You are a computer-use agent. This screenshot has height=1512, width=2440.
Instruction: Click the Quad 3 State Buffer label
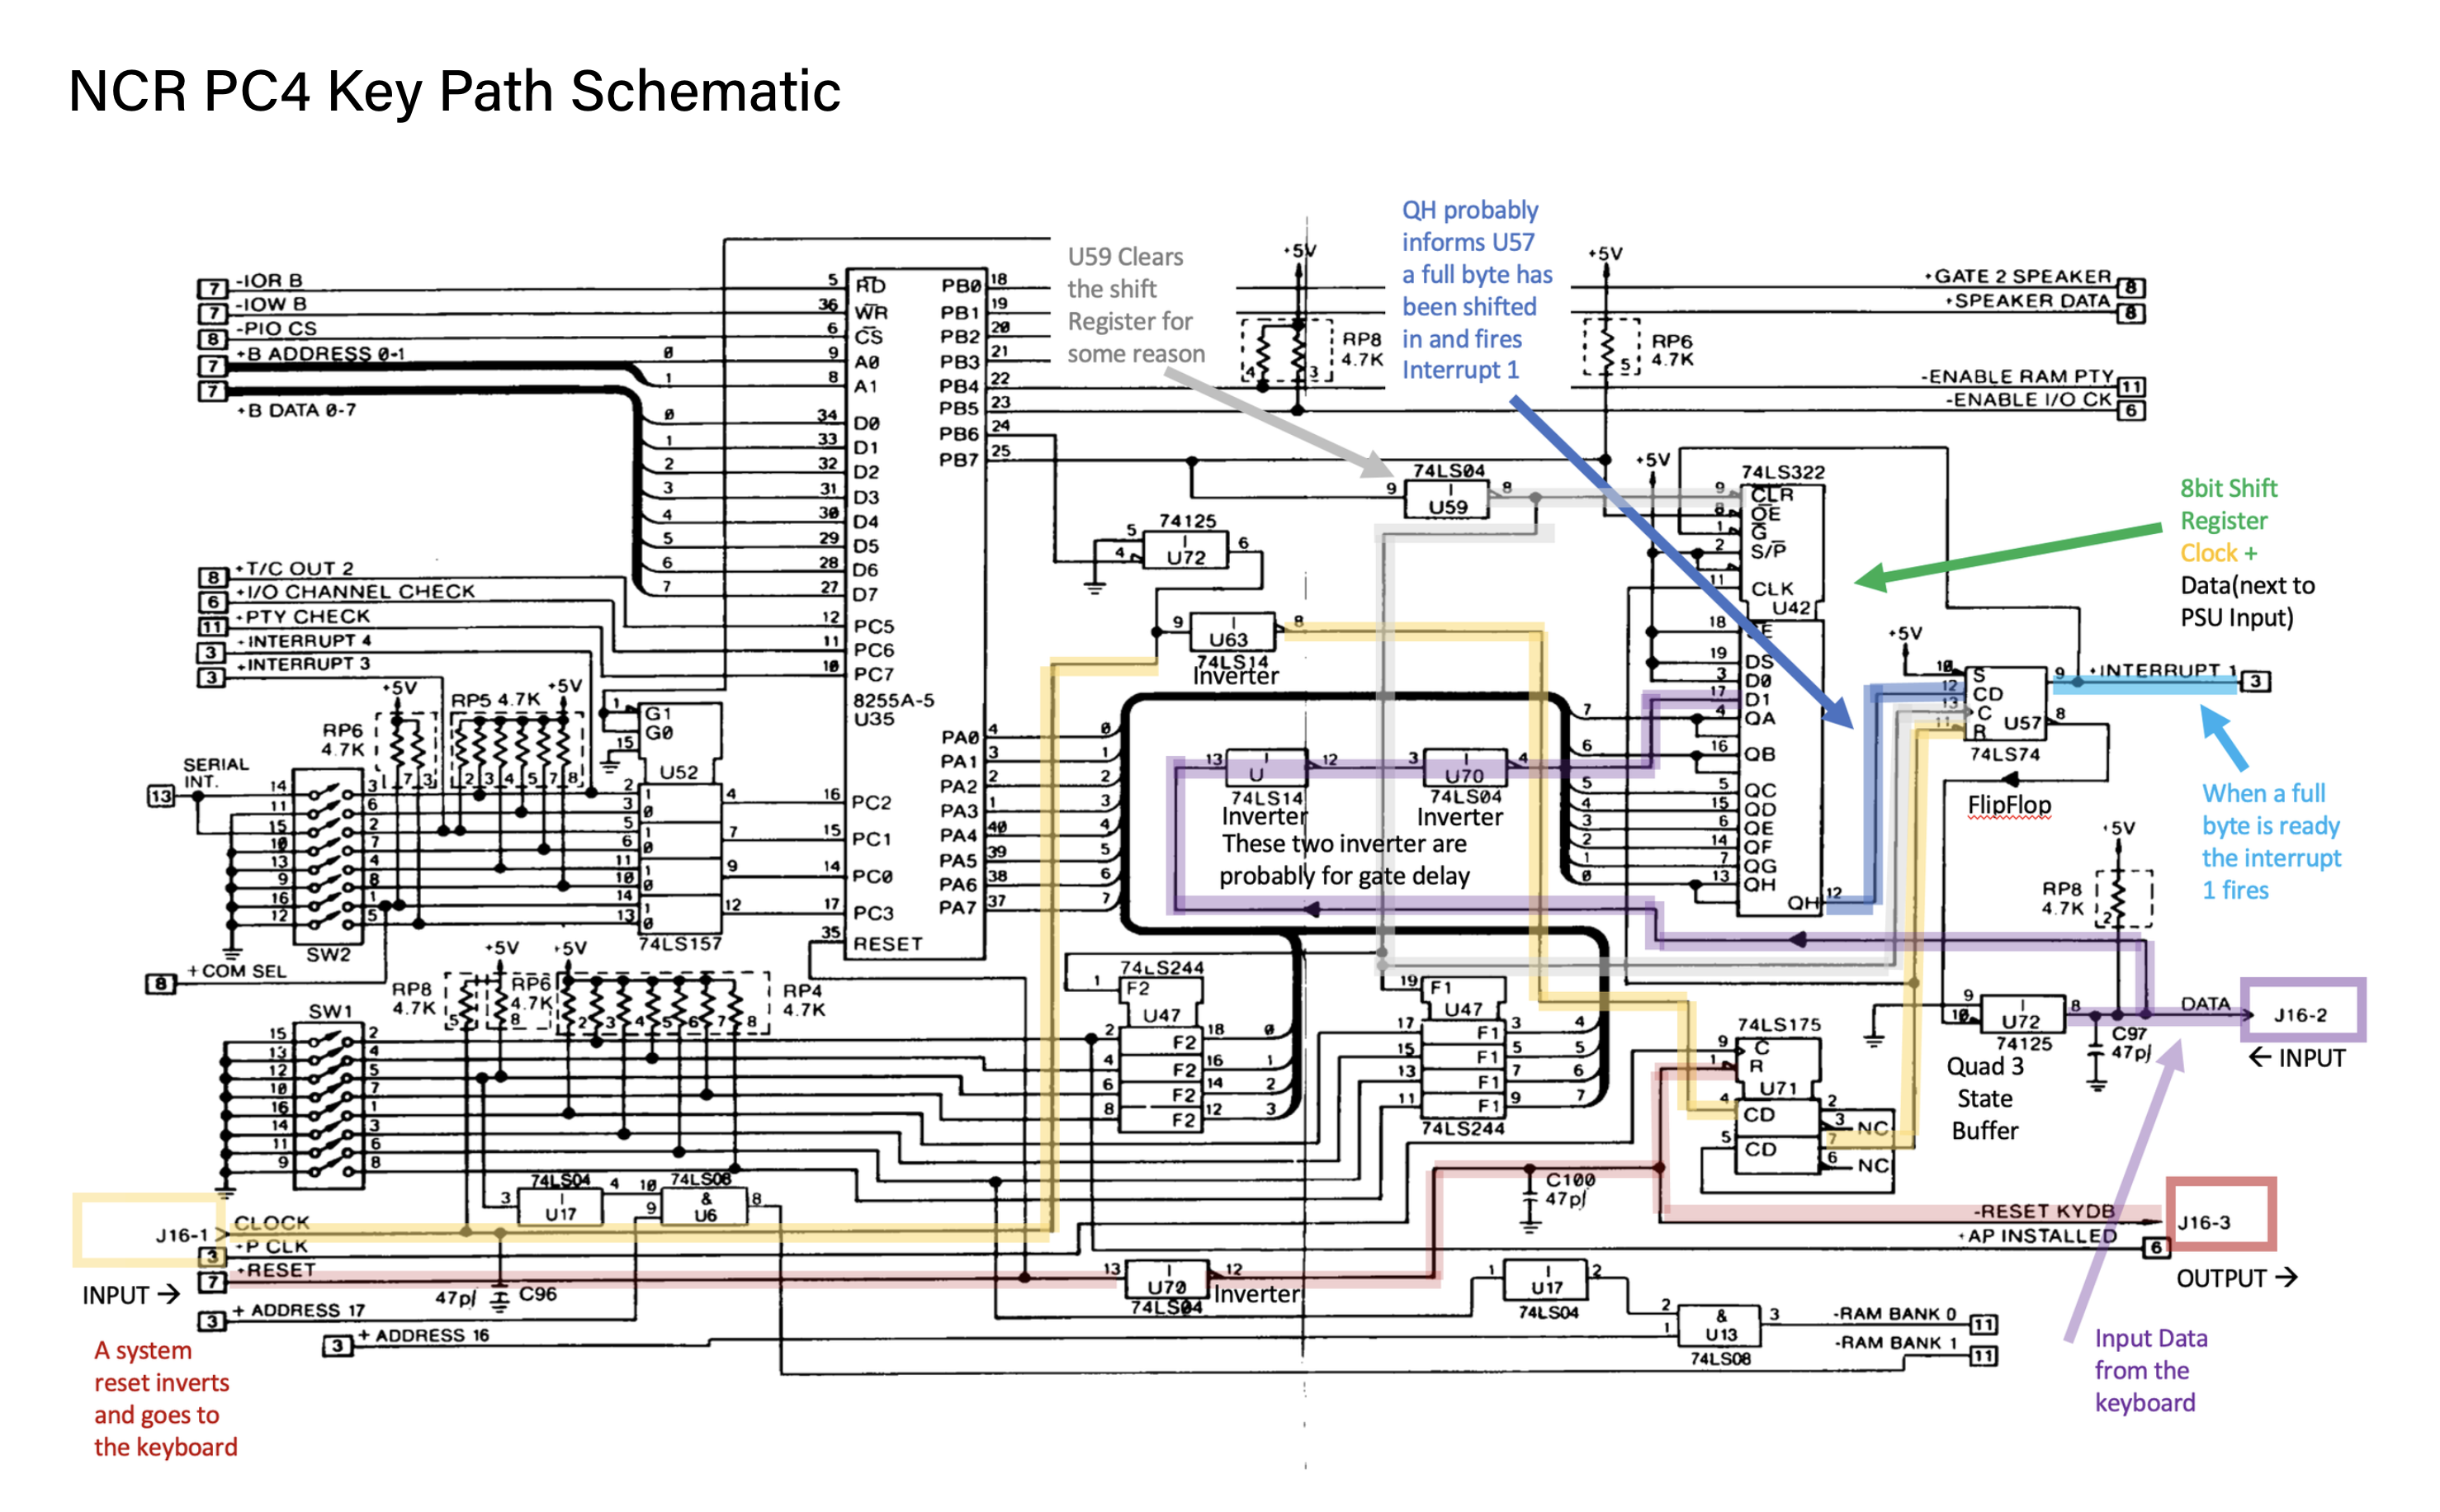click(x=1985, y=1098)
